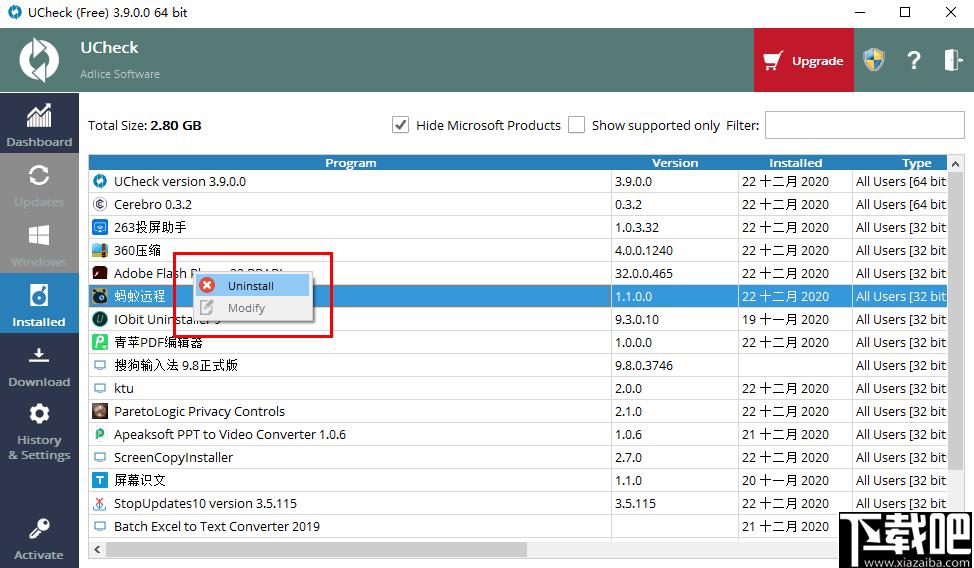Click the 263投屏助手 program icon
This screenshot has width=974, height=568.
[99, 227]
